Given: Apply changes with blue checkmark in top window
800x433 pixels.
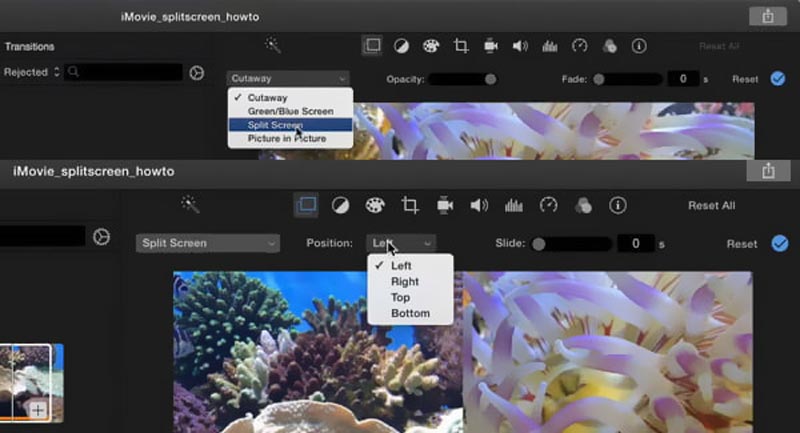Looking at the screenshot, I should coord(778,79).
